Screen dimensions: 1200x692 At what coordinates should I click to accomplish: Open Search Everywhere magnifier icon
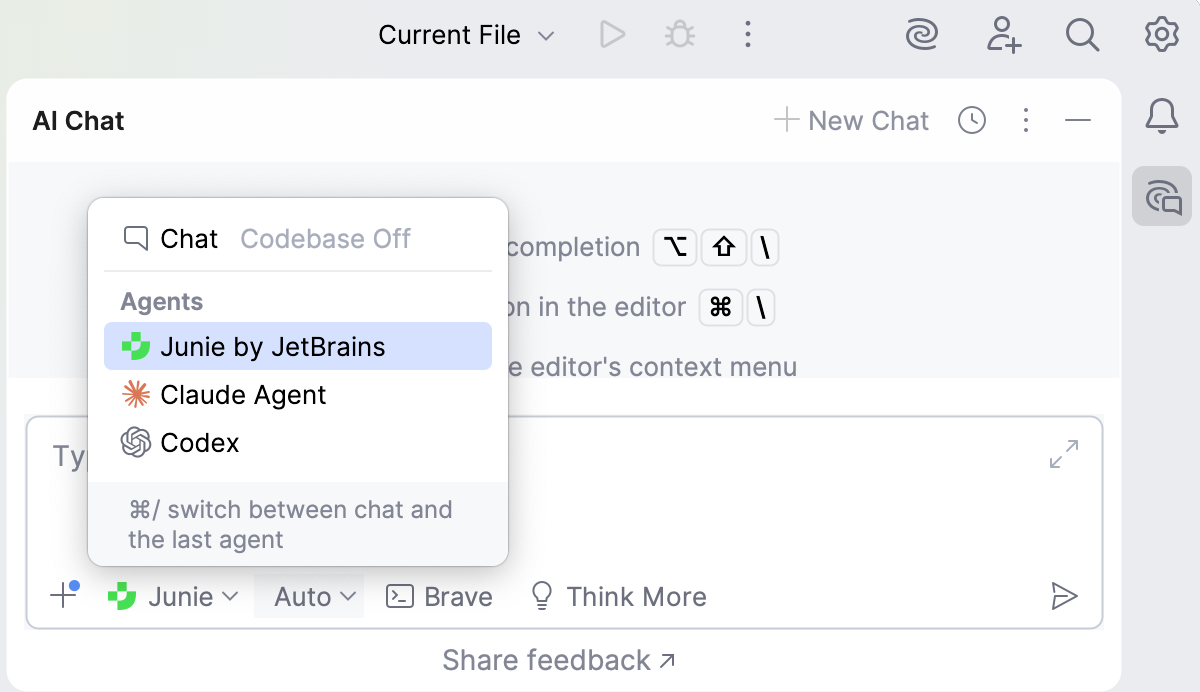coord(1082,36)
